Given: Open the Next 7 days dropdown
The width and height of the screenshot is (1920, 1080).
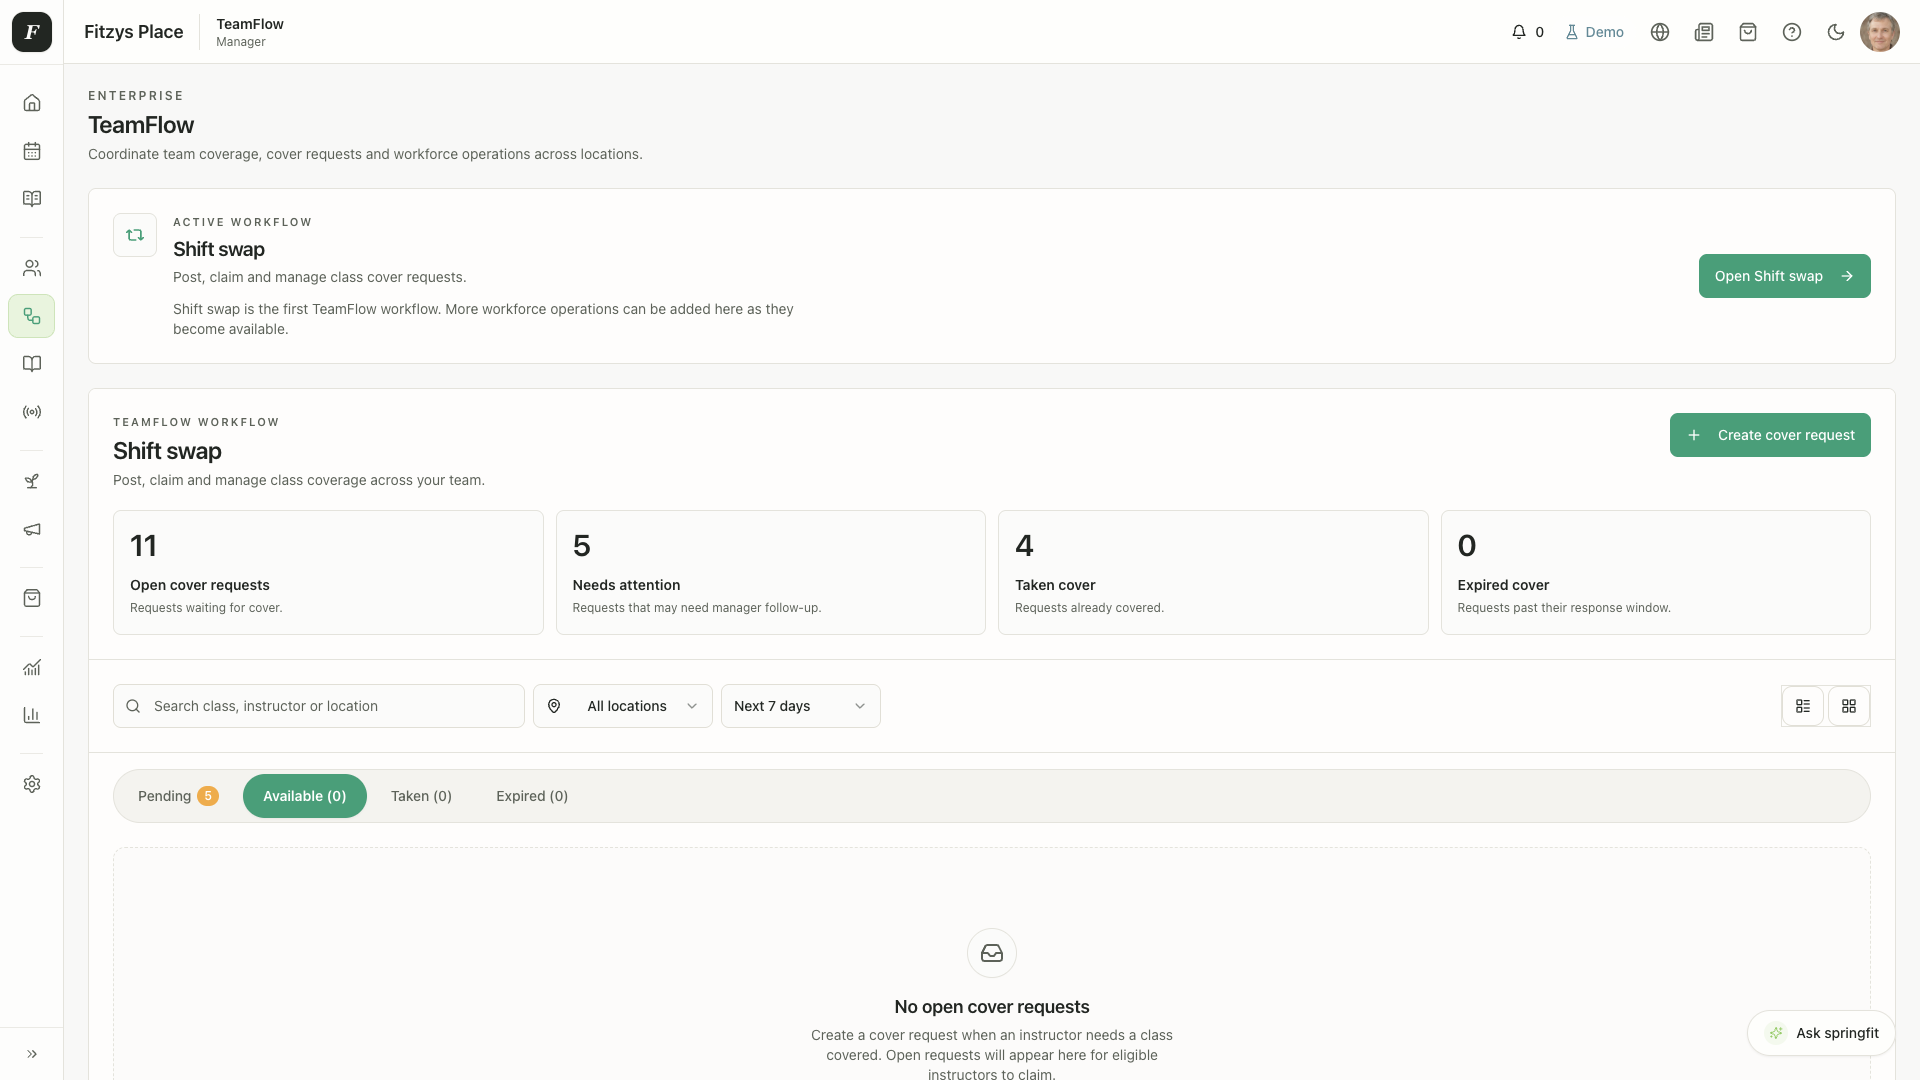Looking at the screenshot, I should pyautogui.click(x=801, y=706).
